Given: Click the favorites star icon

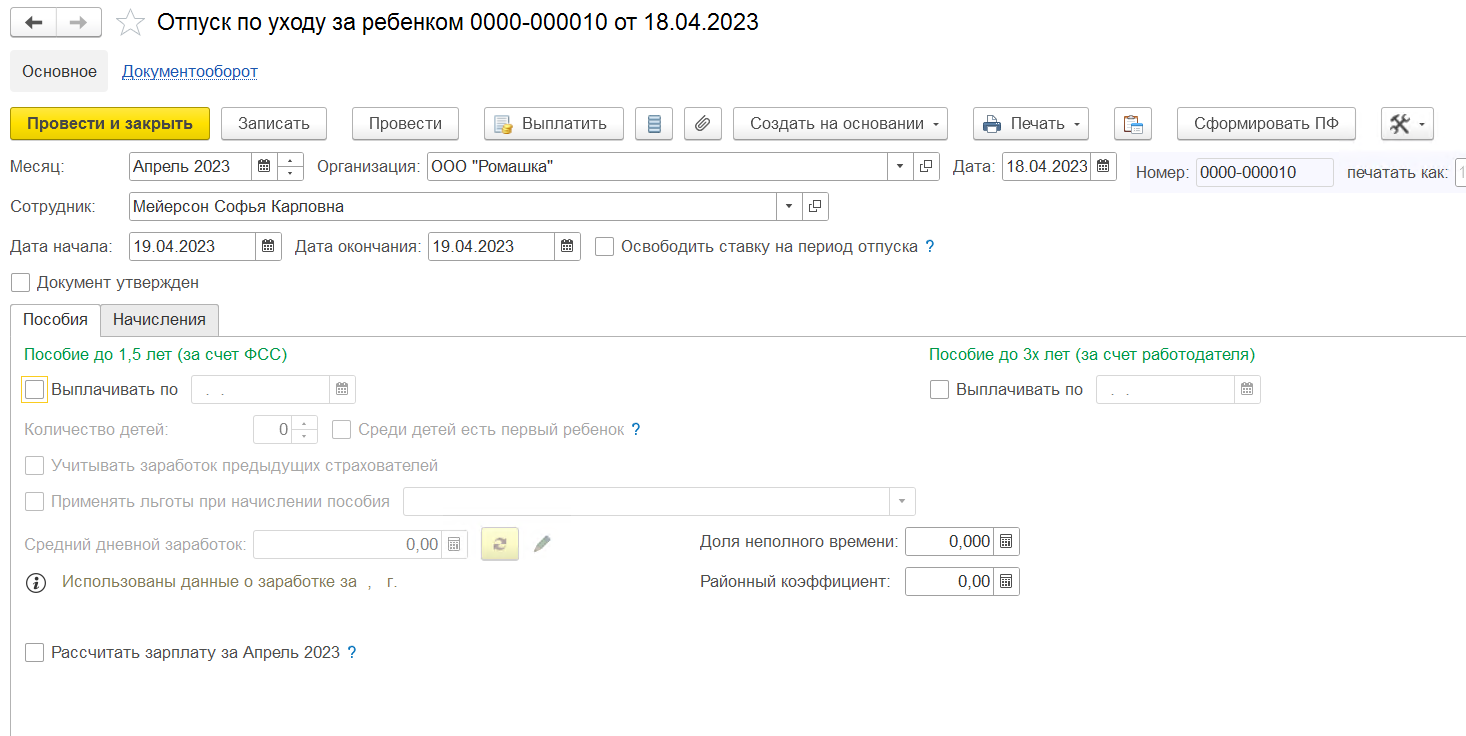Looking at the screenshot, I should pyautogui.click(x=130, y=22).
